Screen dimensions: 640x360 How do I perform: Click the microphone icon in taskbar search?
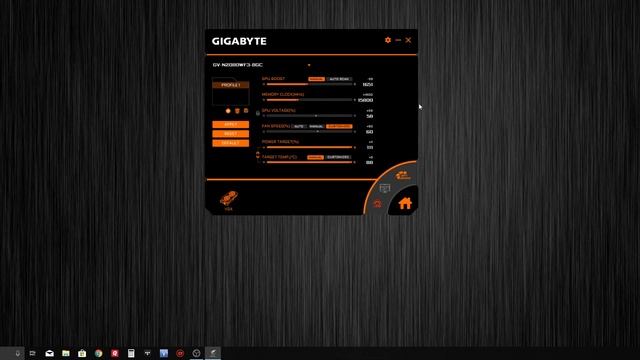click(18, 353)
